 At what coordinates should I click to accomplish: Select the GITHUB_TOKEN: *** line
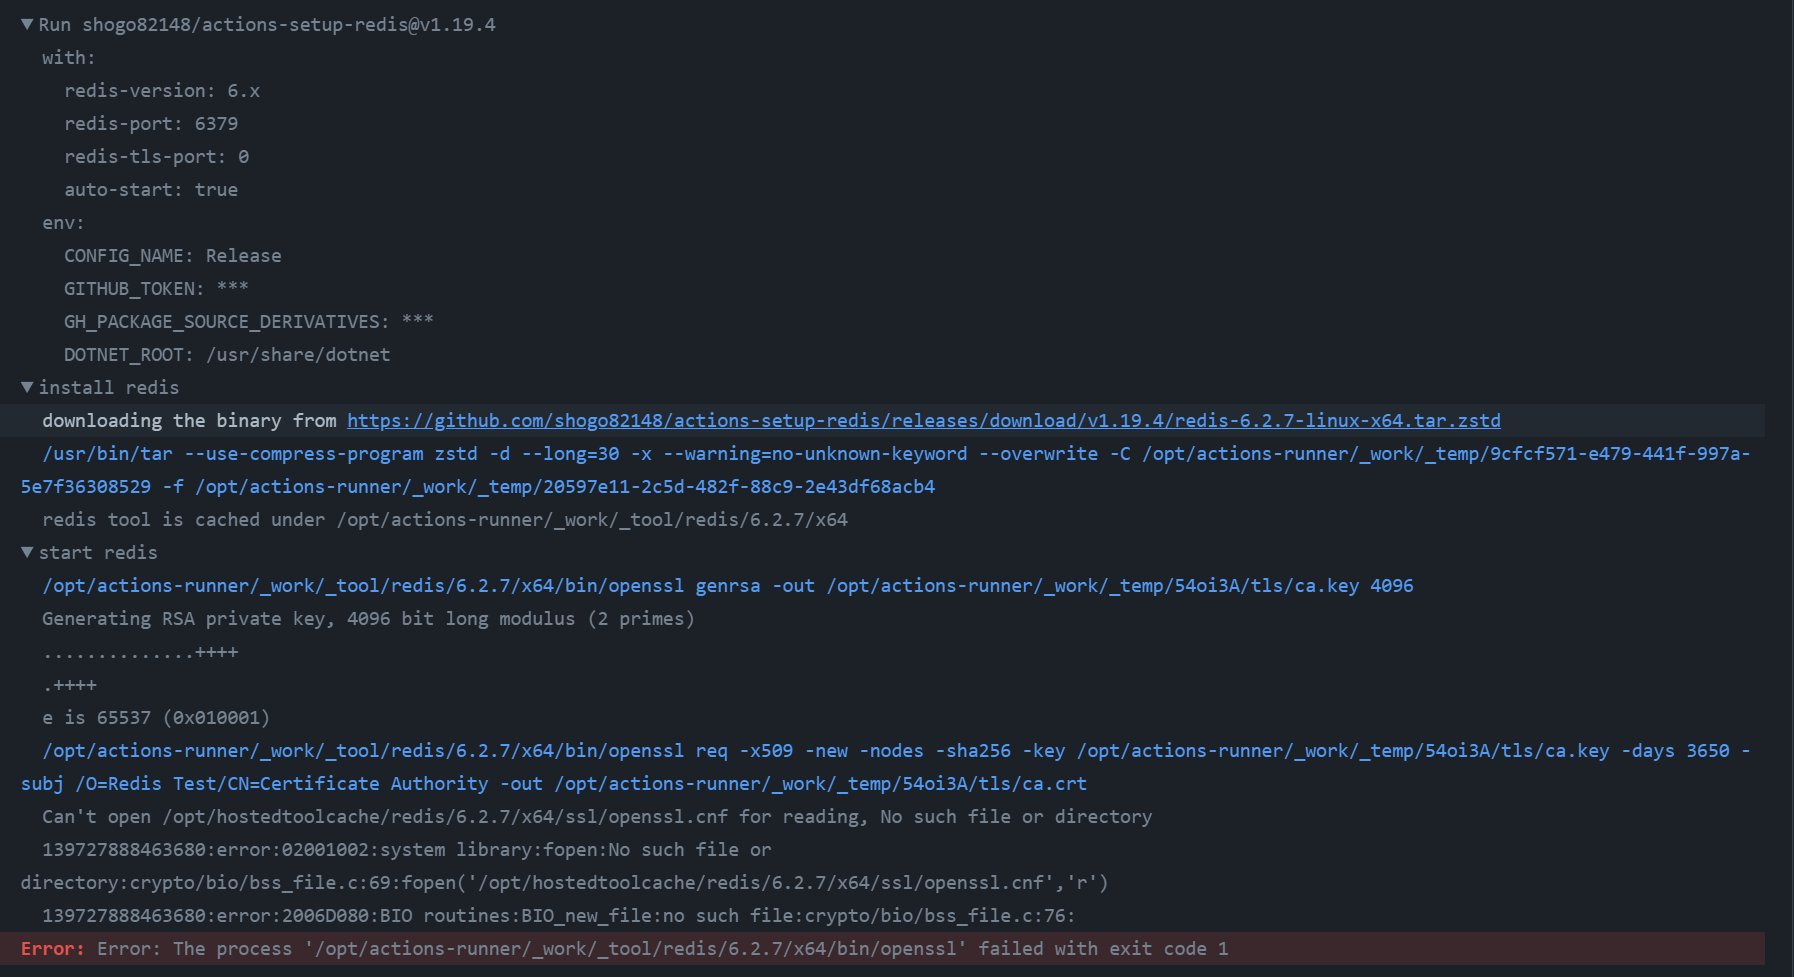[x=156, y=288]
